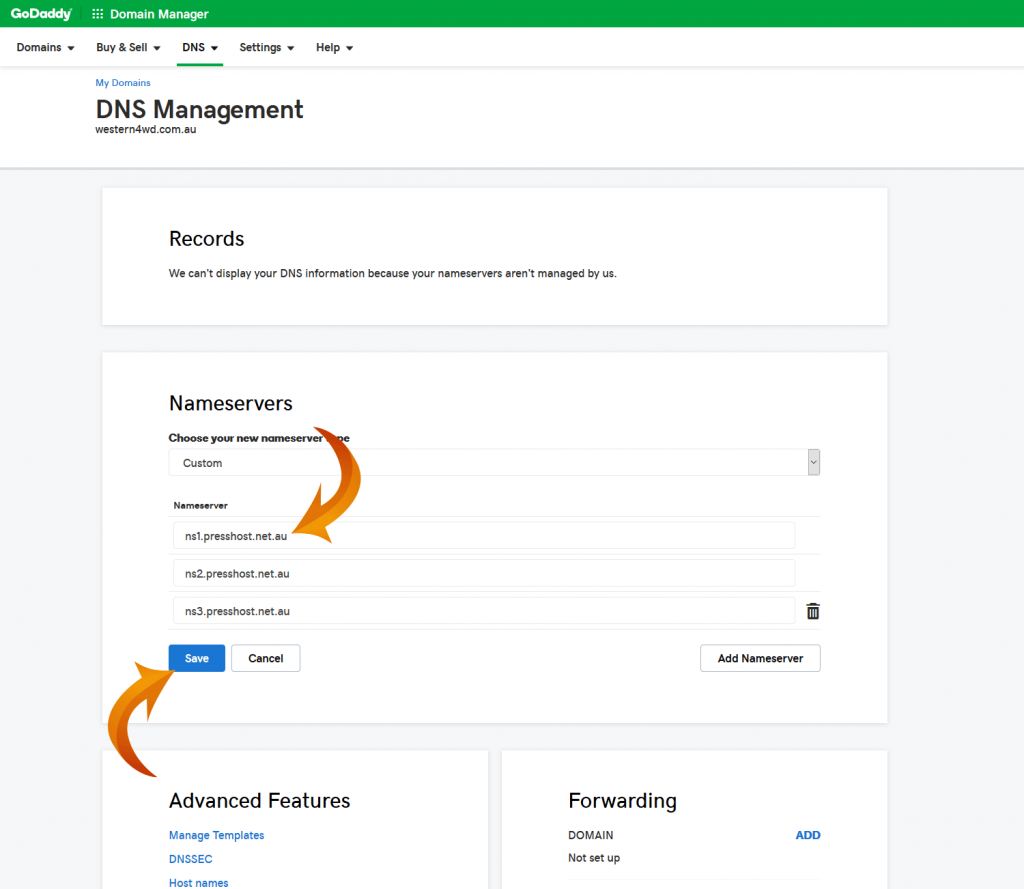The width and height of the screenshot is (1024, 889).
Task: Click the Nameservers section heading
Action: pyautogui.click(x=231, y=404)
